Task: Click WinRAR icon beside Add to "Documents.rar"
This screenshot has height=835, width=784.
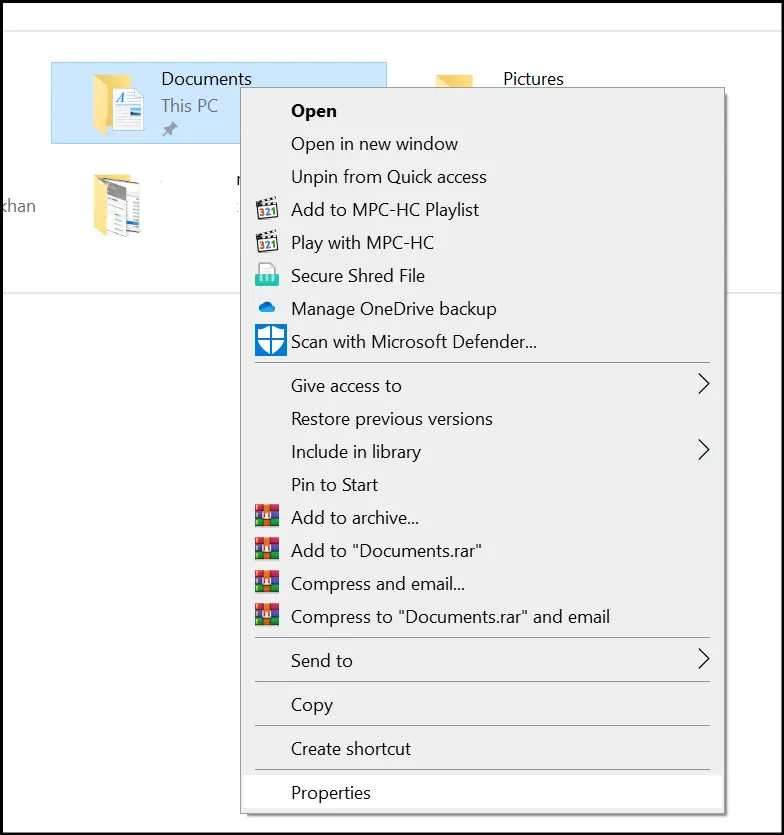Action: point(267,549)
